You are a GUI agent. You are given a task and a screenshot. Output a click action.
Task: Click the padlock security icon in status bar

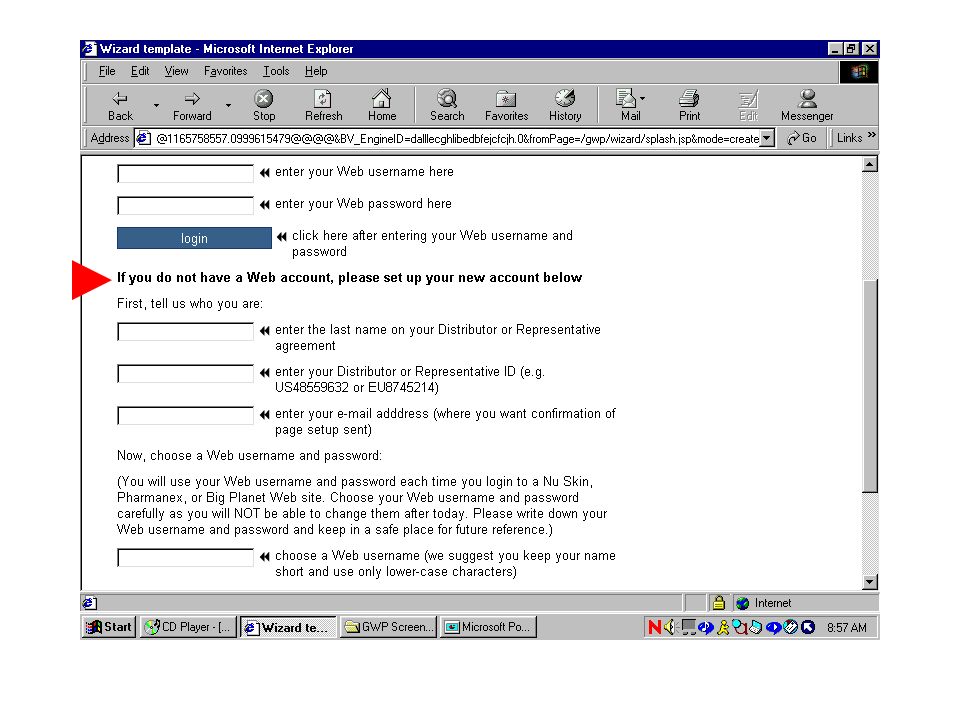point(719,603)
